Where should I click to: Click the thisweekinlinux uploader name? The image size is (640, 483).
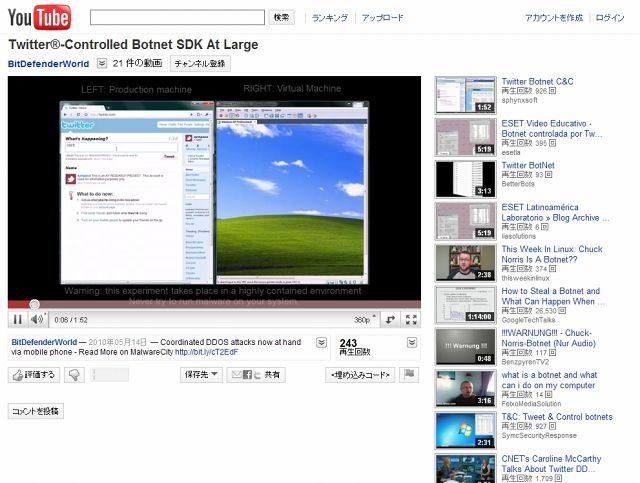click(525, 278)
